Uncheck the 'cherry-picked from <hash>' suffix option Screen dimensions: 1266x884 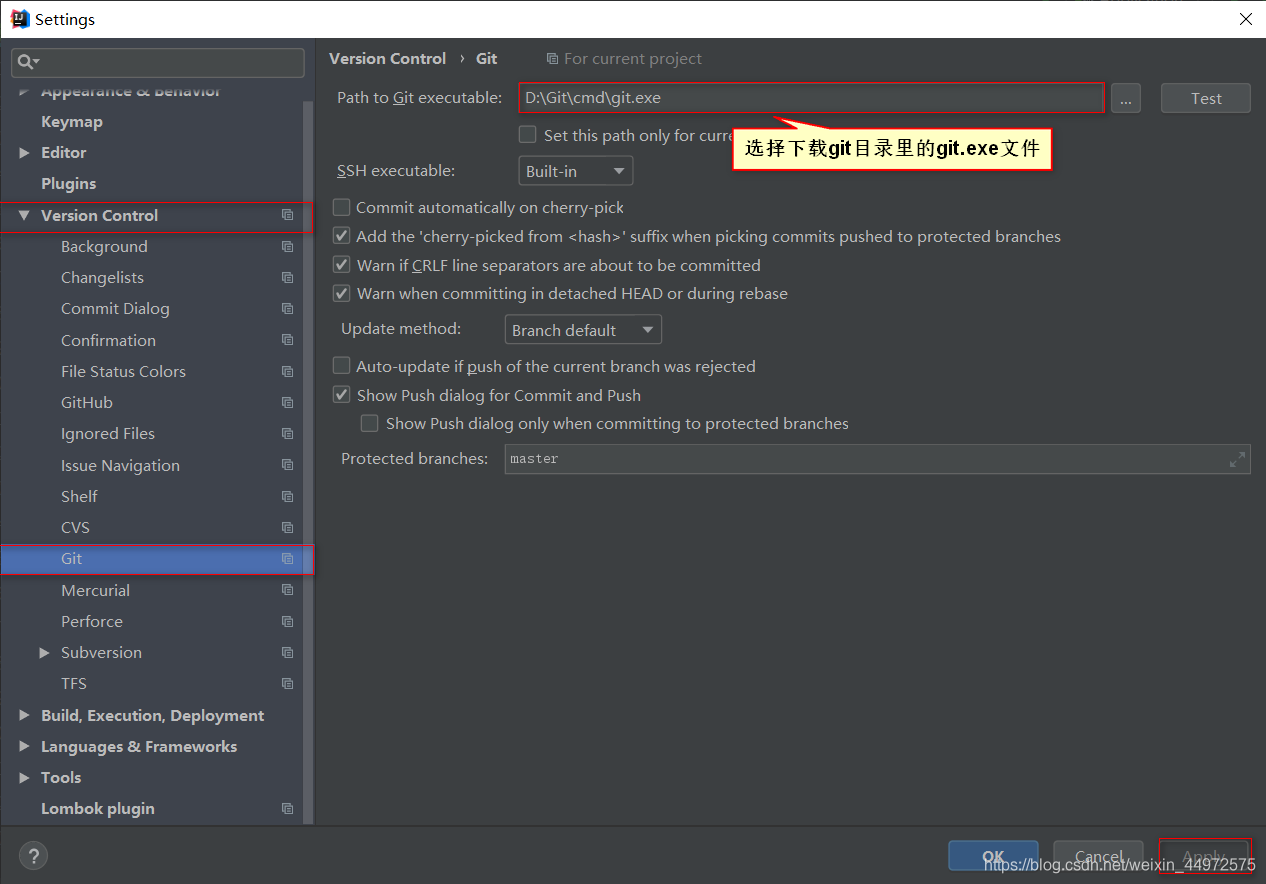341,236
